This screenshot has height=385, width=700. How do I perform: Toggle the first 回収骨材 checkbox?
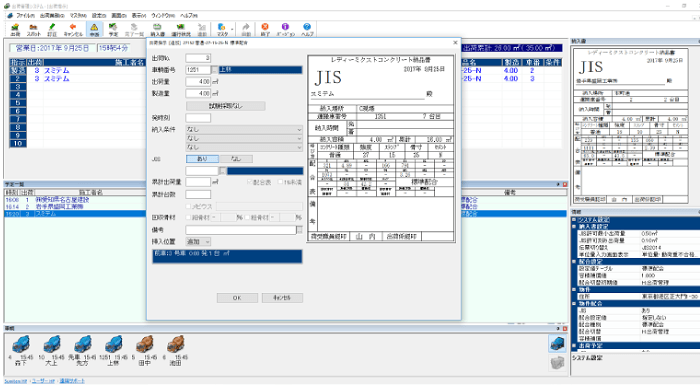[188, 218]
